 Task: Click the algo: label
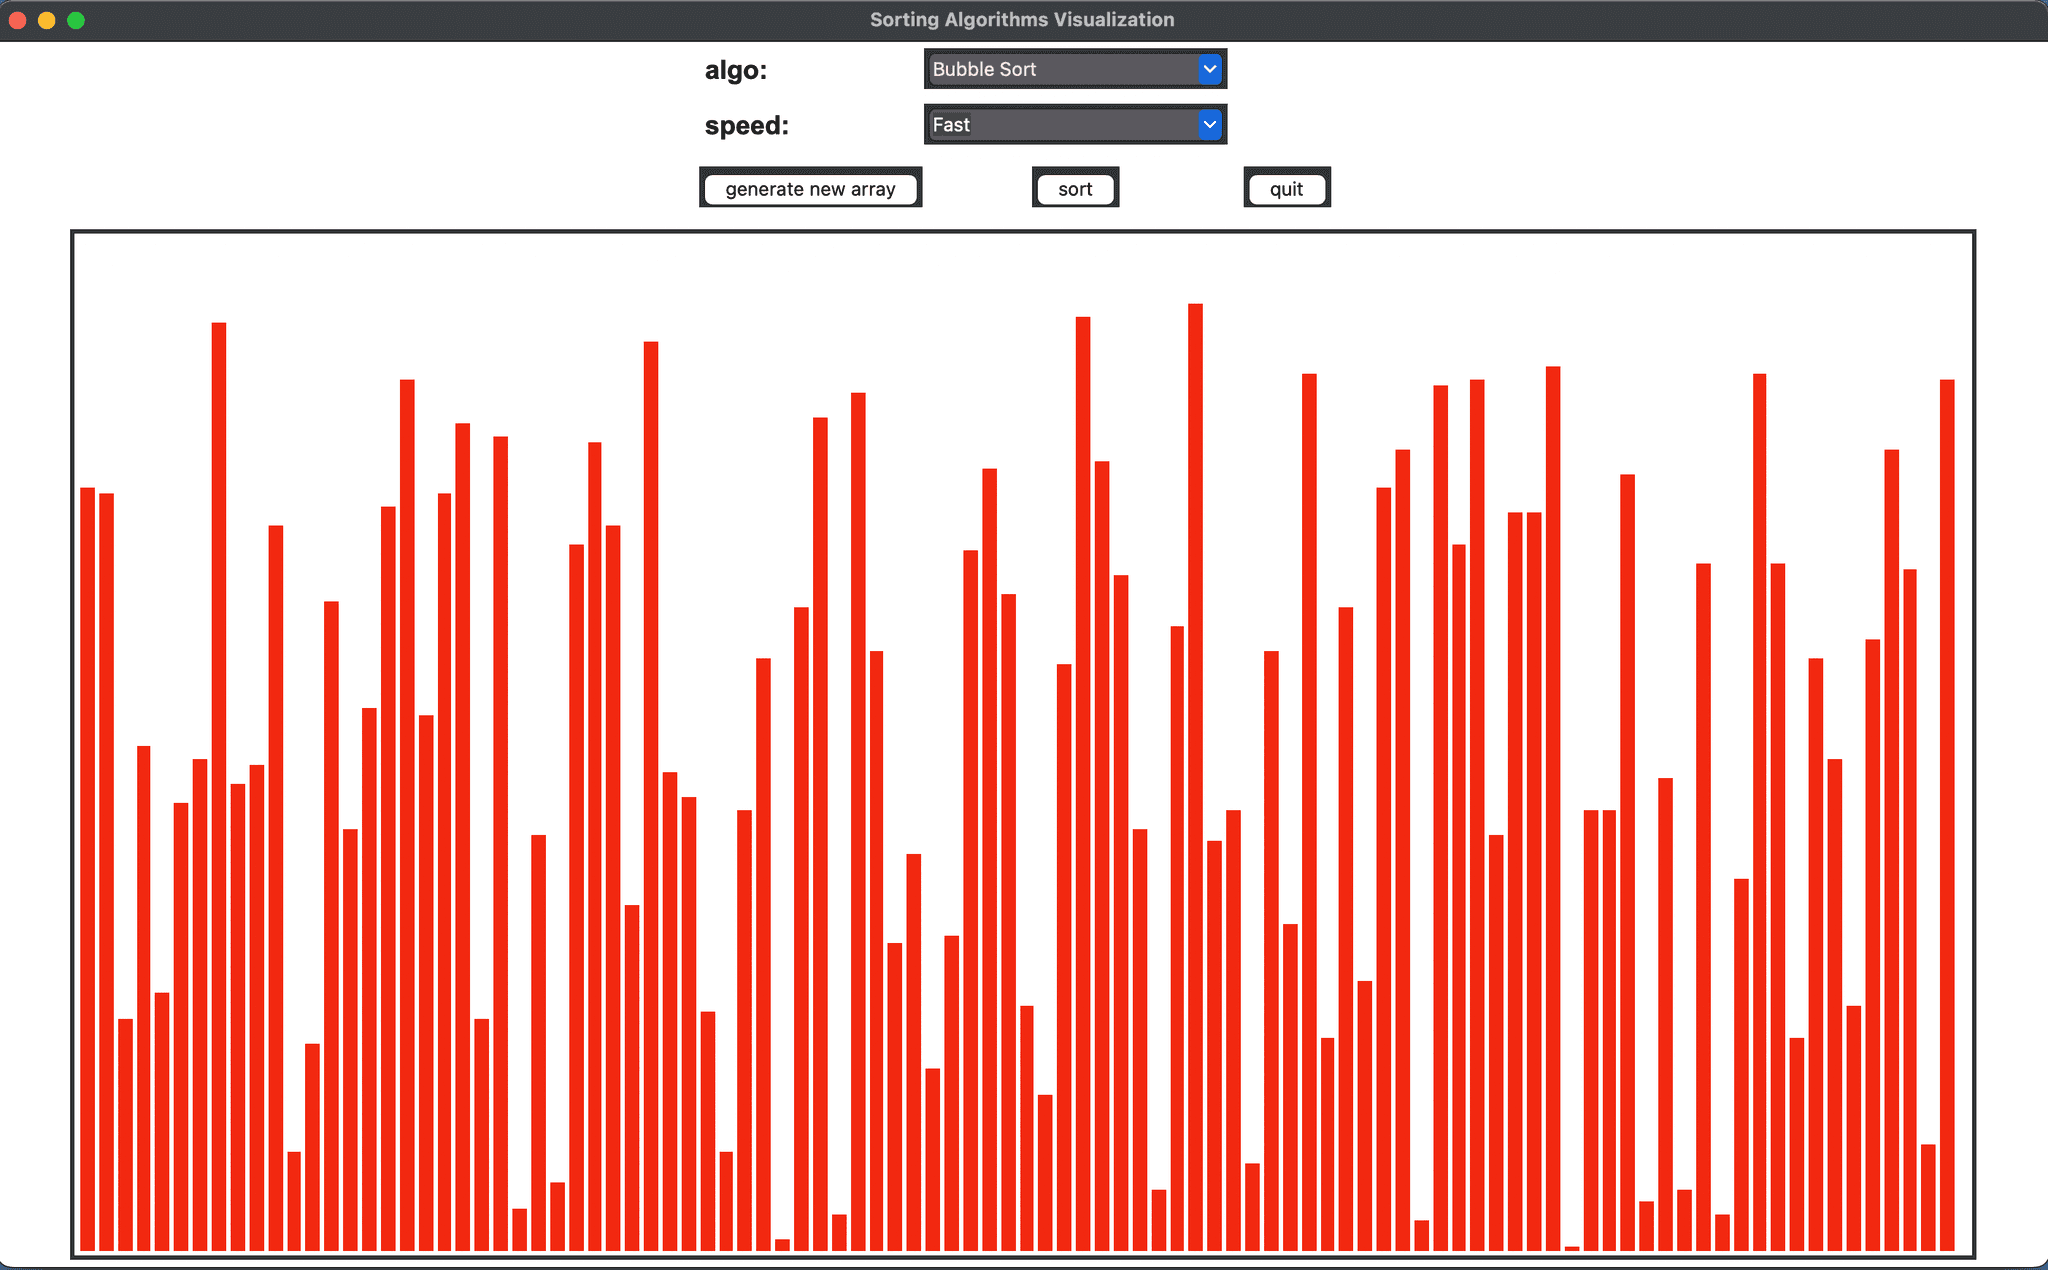point(736,70)
